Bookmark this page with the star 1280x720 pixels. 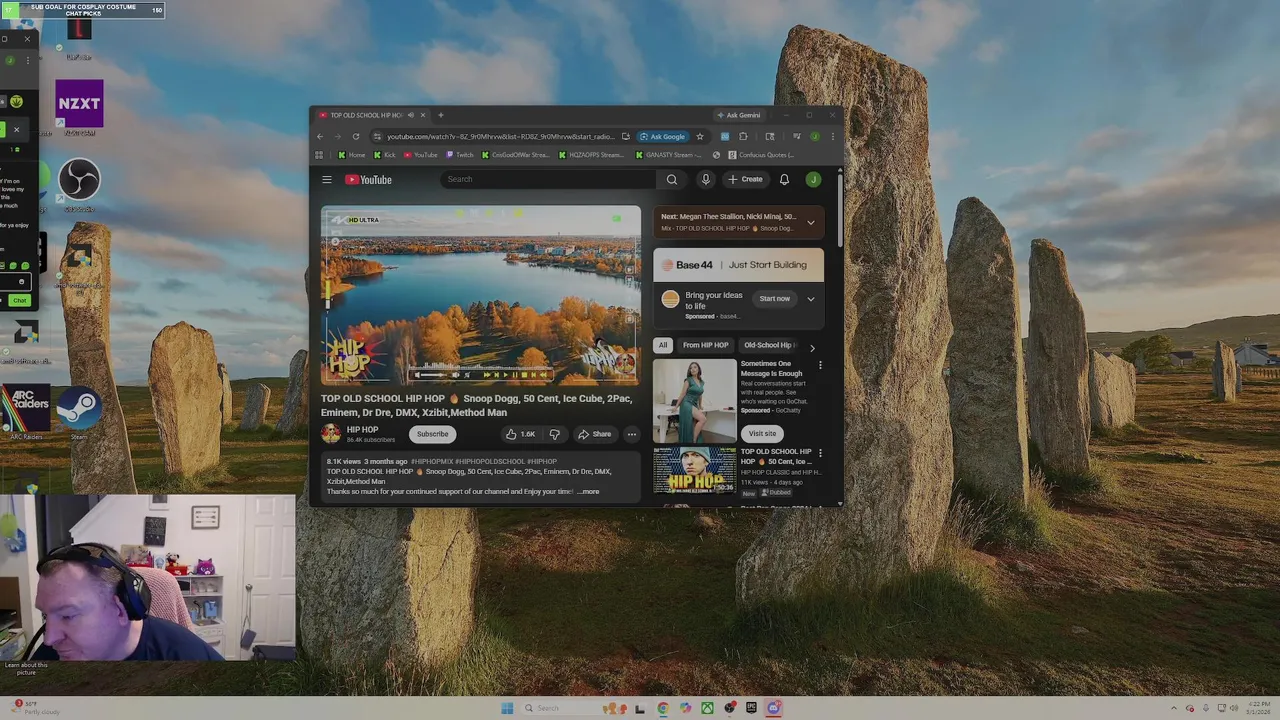(700, 136)
